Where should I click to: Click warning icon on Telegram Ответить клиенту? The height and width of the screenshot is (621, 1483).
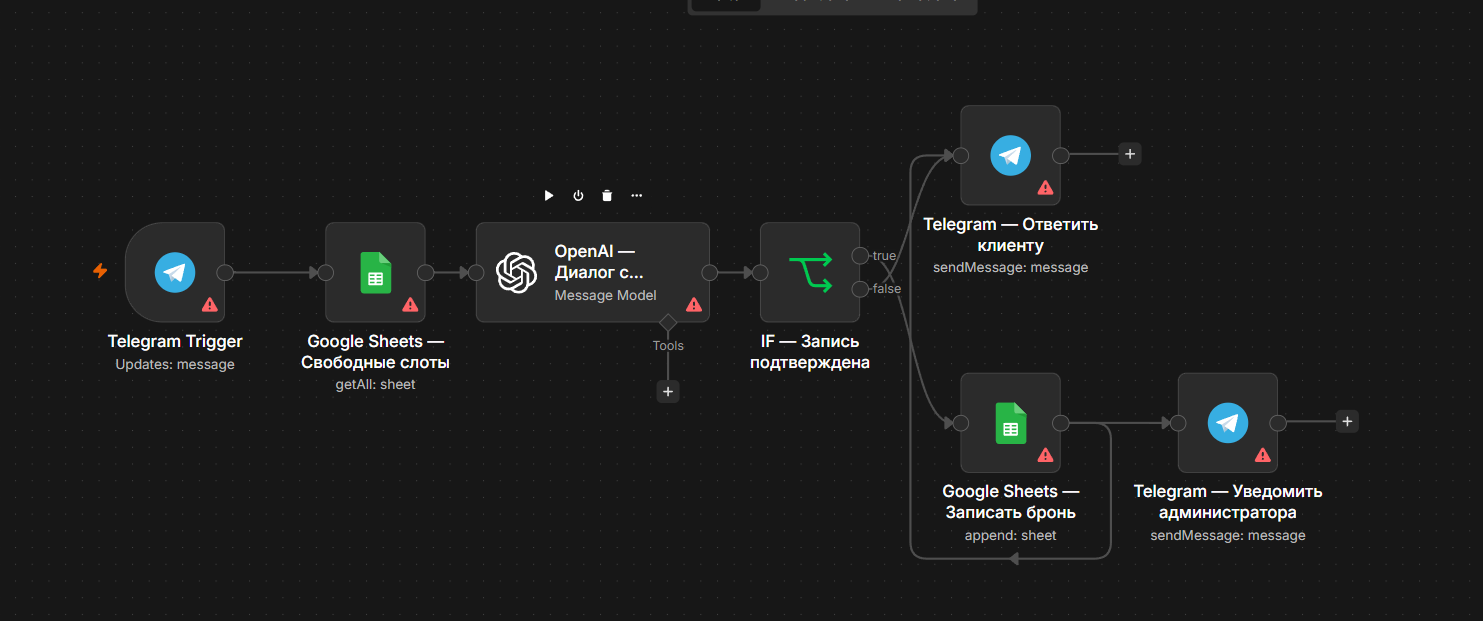click(x=1045, y=188)
